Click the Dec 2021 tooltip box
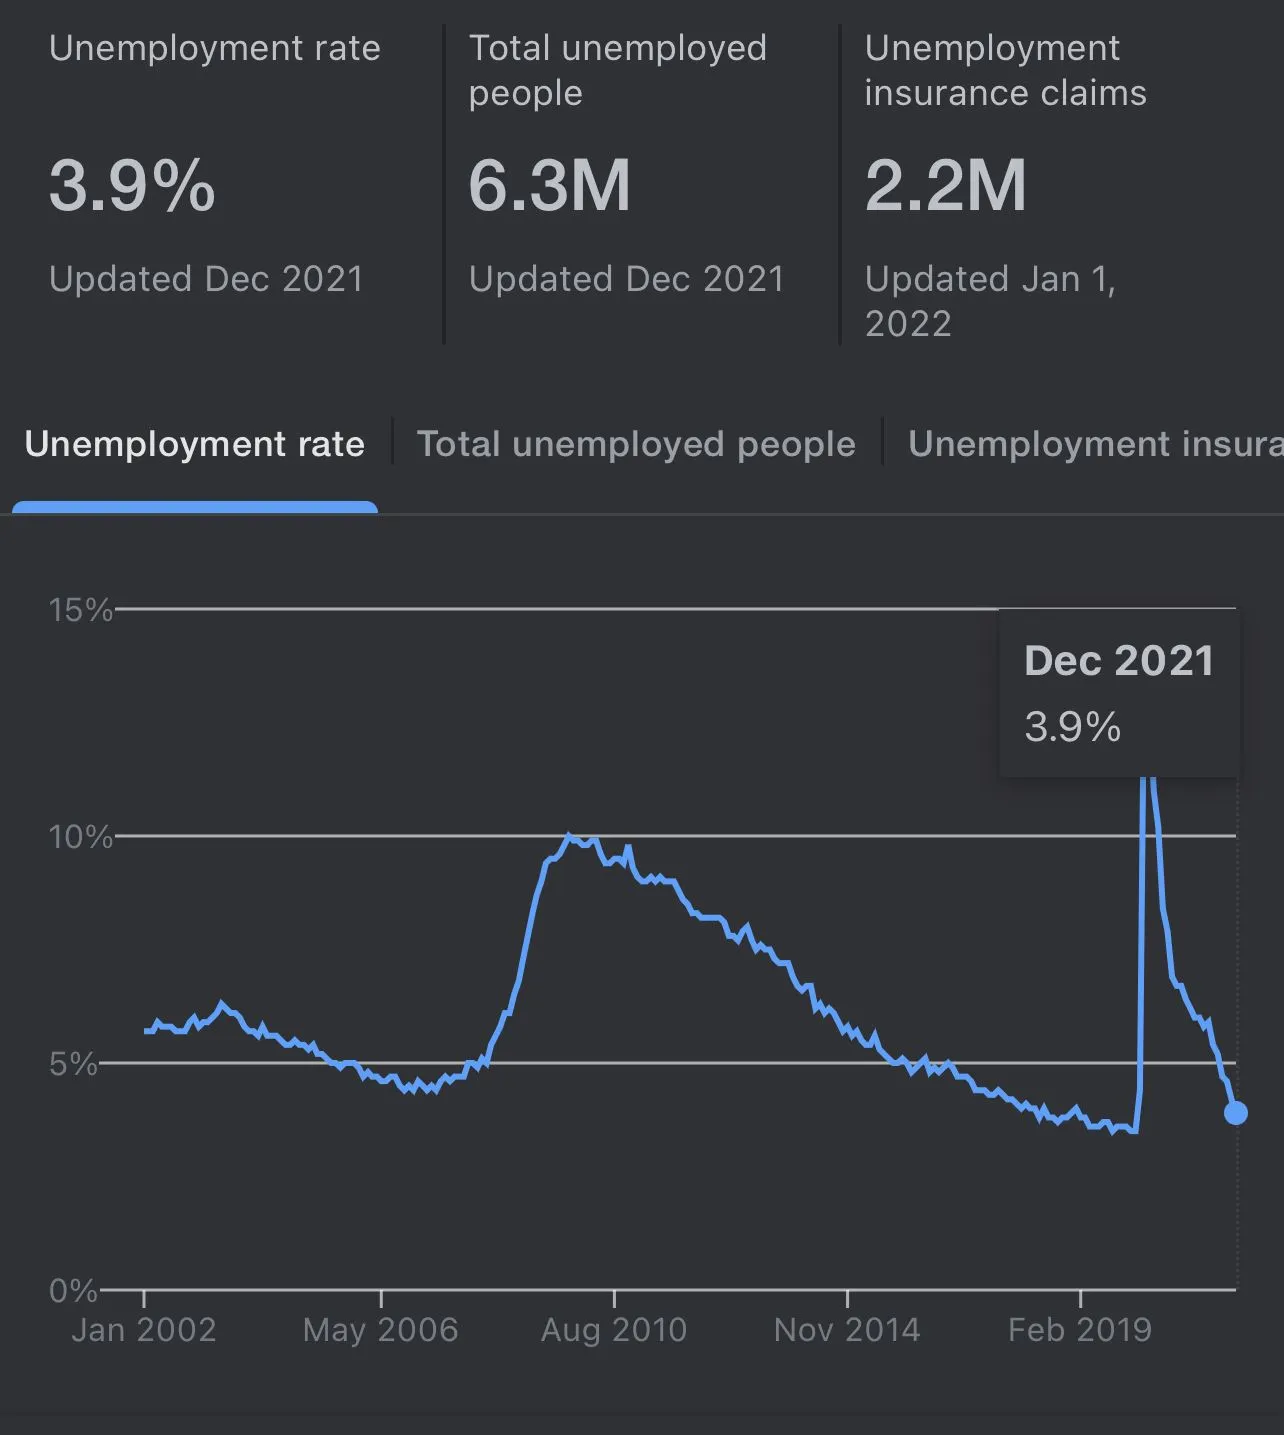The image size is (1284, 1435). click(1119, 692)
